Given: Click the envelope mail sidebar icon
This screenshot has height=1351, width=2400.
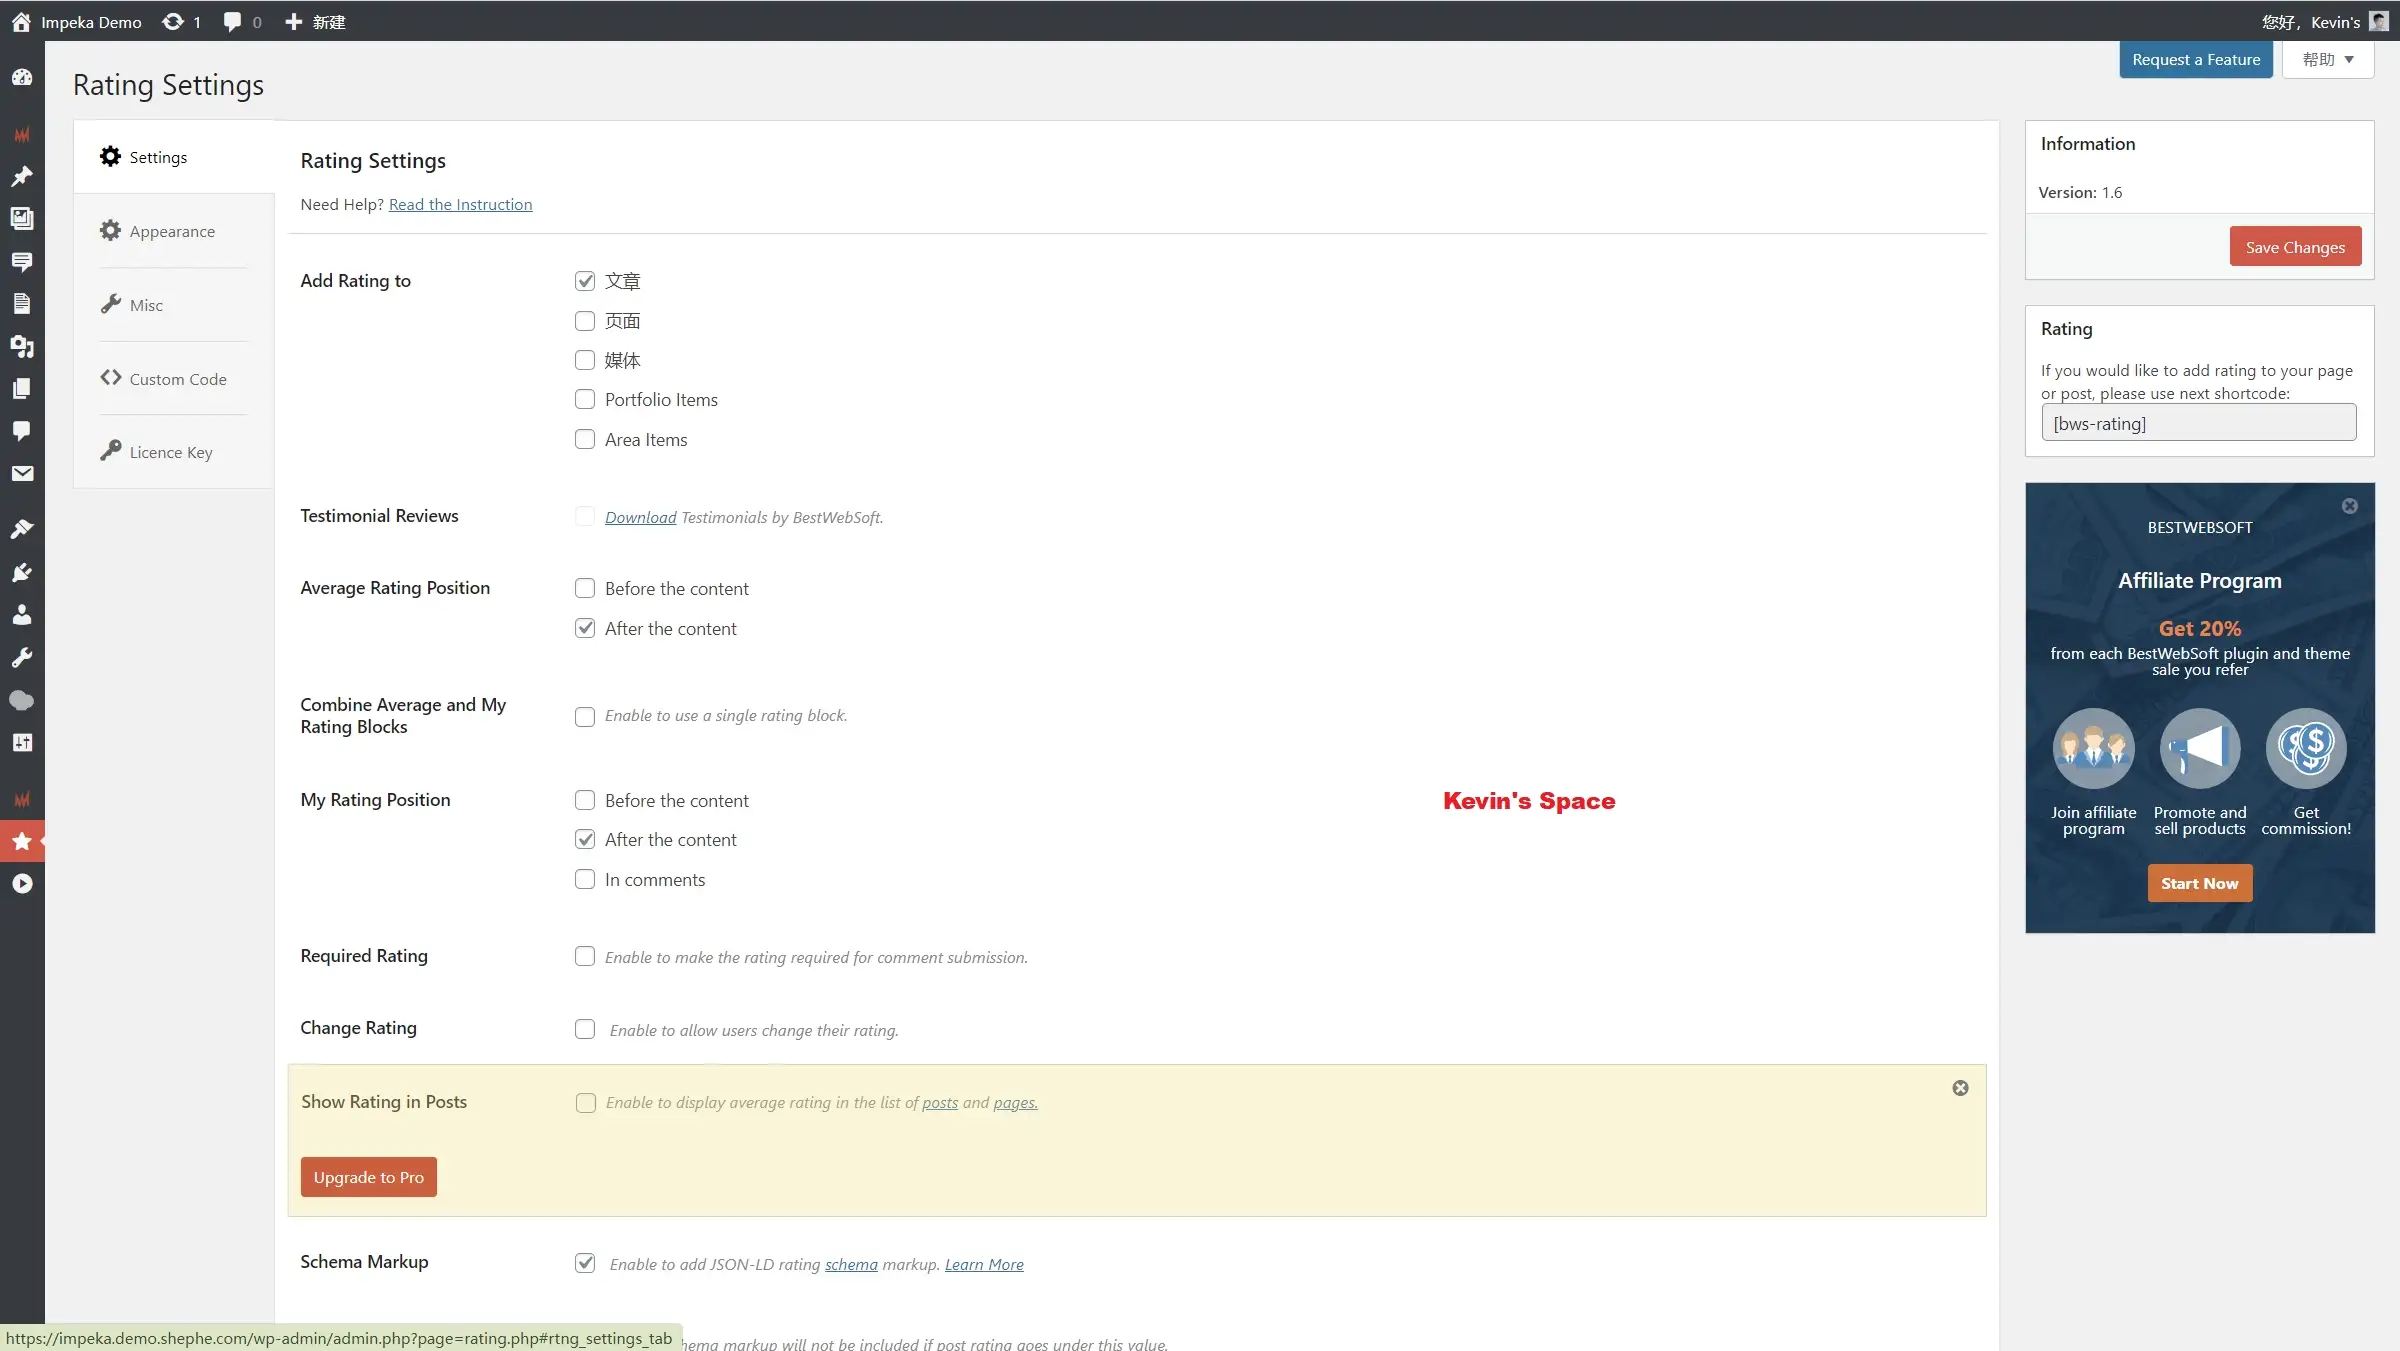Looking at the screenshot, I should pos(22,473).
